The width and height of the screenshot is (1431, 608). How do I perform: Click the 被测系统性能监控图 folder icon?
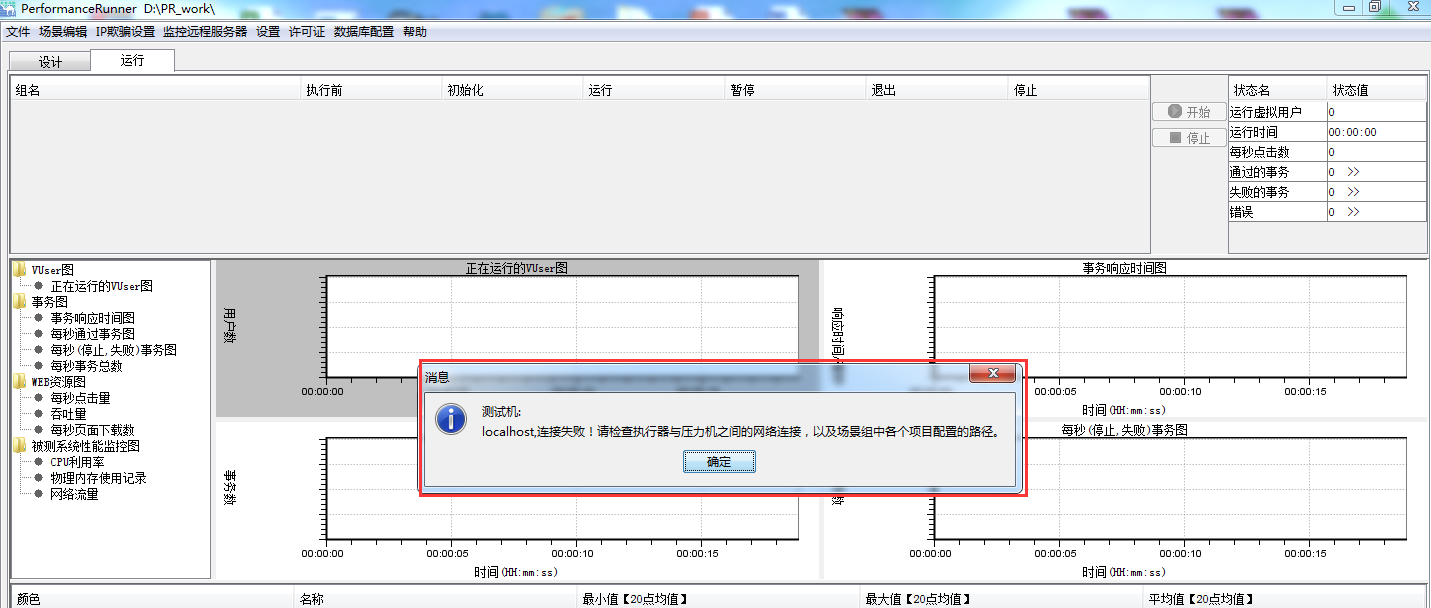tap(20, 446)
